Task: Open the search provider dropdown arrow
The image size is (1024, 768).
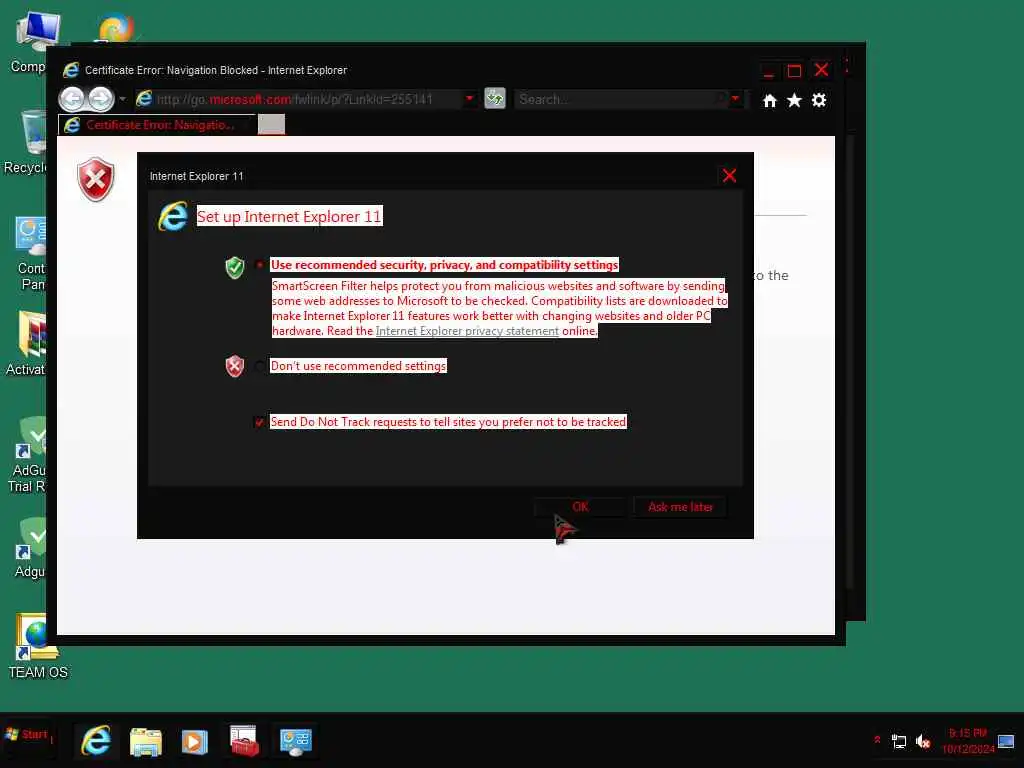Action: tap(735, 99)
